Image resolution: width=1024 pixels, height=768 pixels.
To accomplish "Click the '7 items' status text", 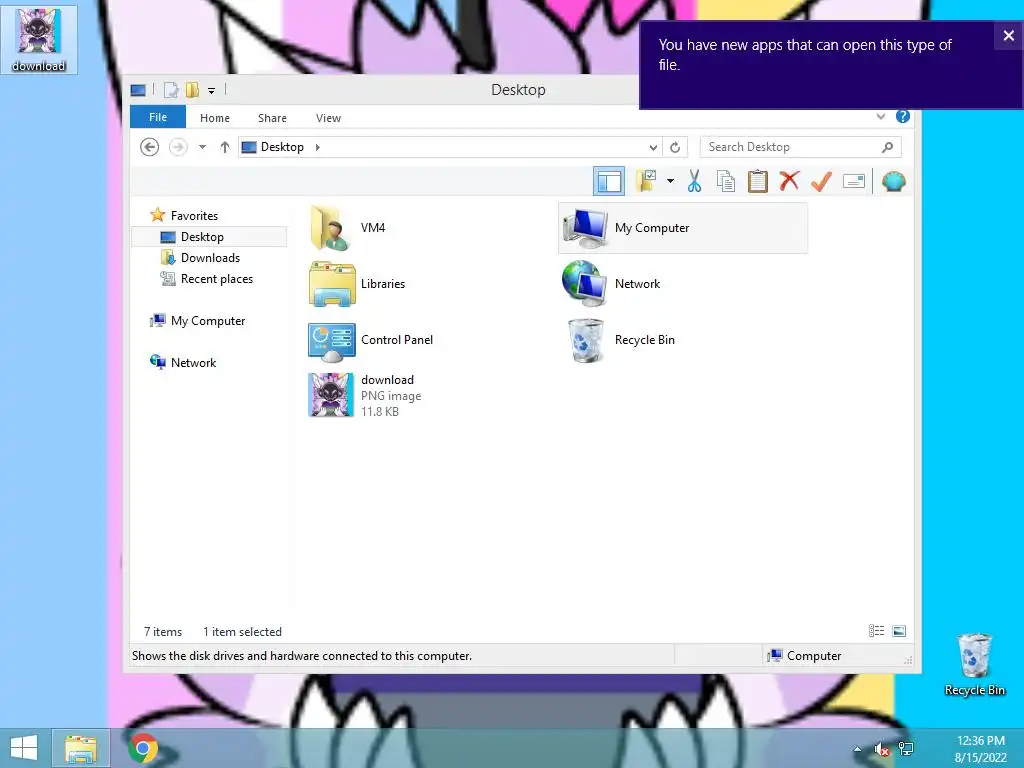I will pos(163,632).
